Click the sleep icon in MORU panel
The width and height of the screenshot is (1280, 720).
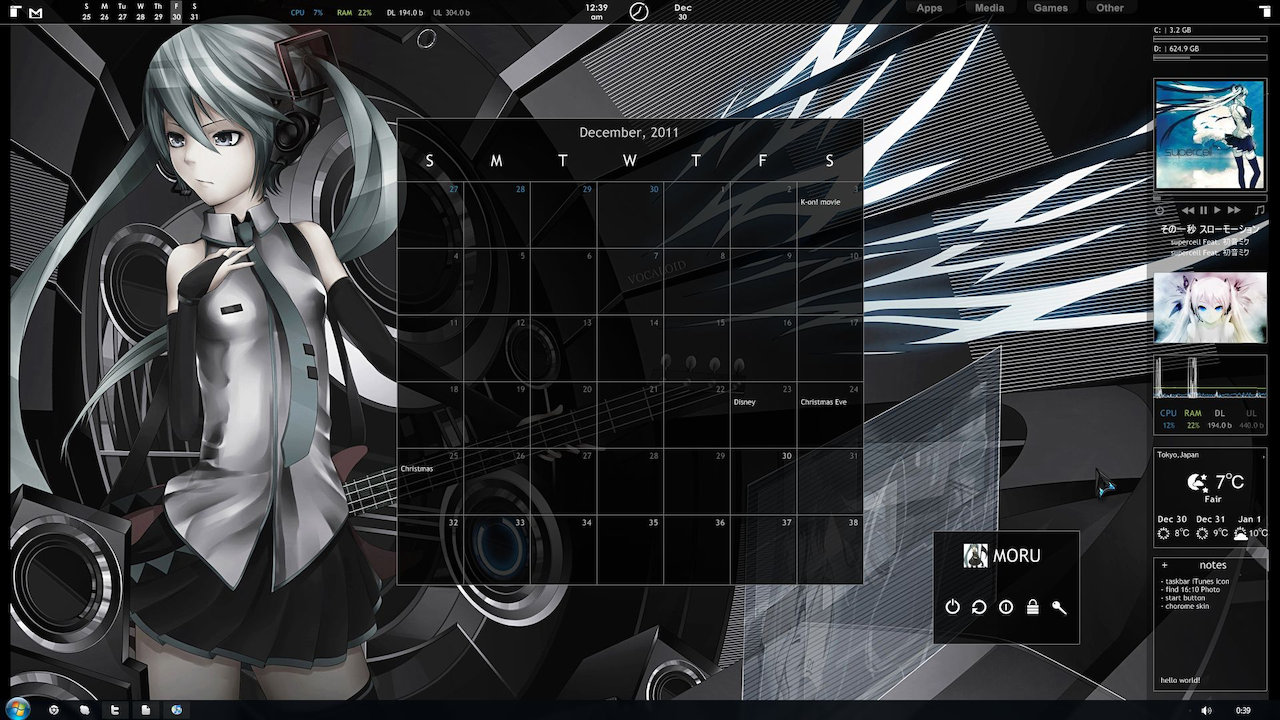click(1006, 607)
